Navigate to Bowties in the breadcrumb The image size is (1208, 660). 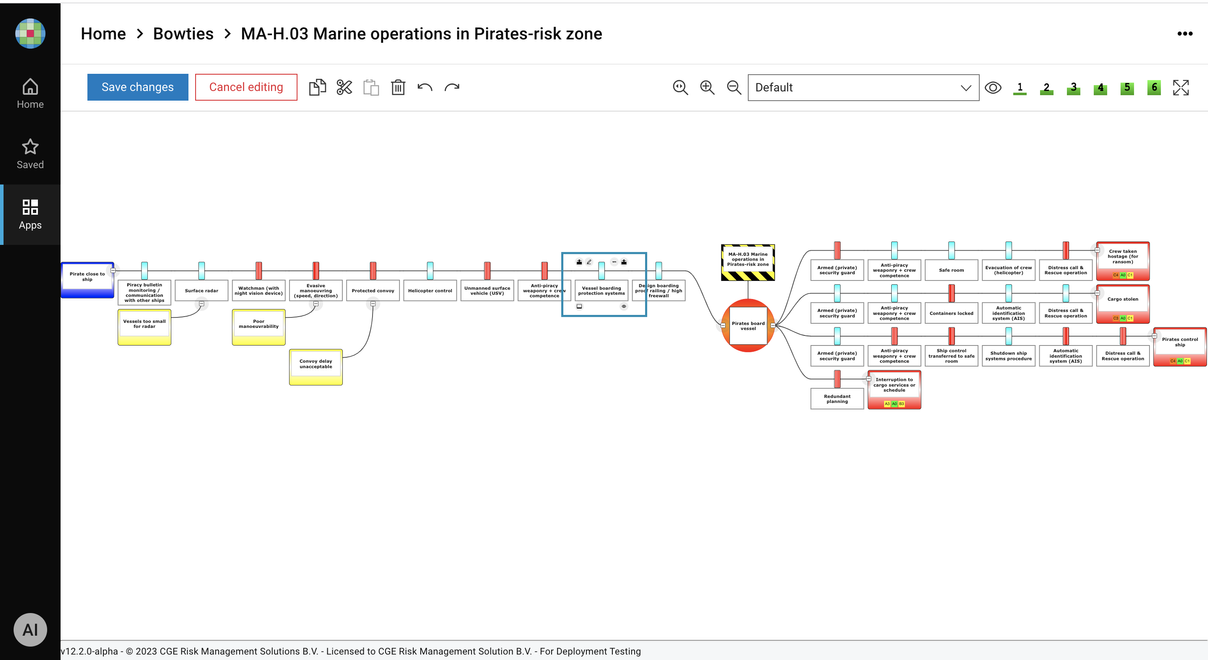[183, 33]
